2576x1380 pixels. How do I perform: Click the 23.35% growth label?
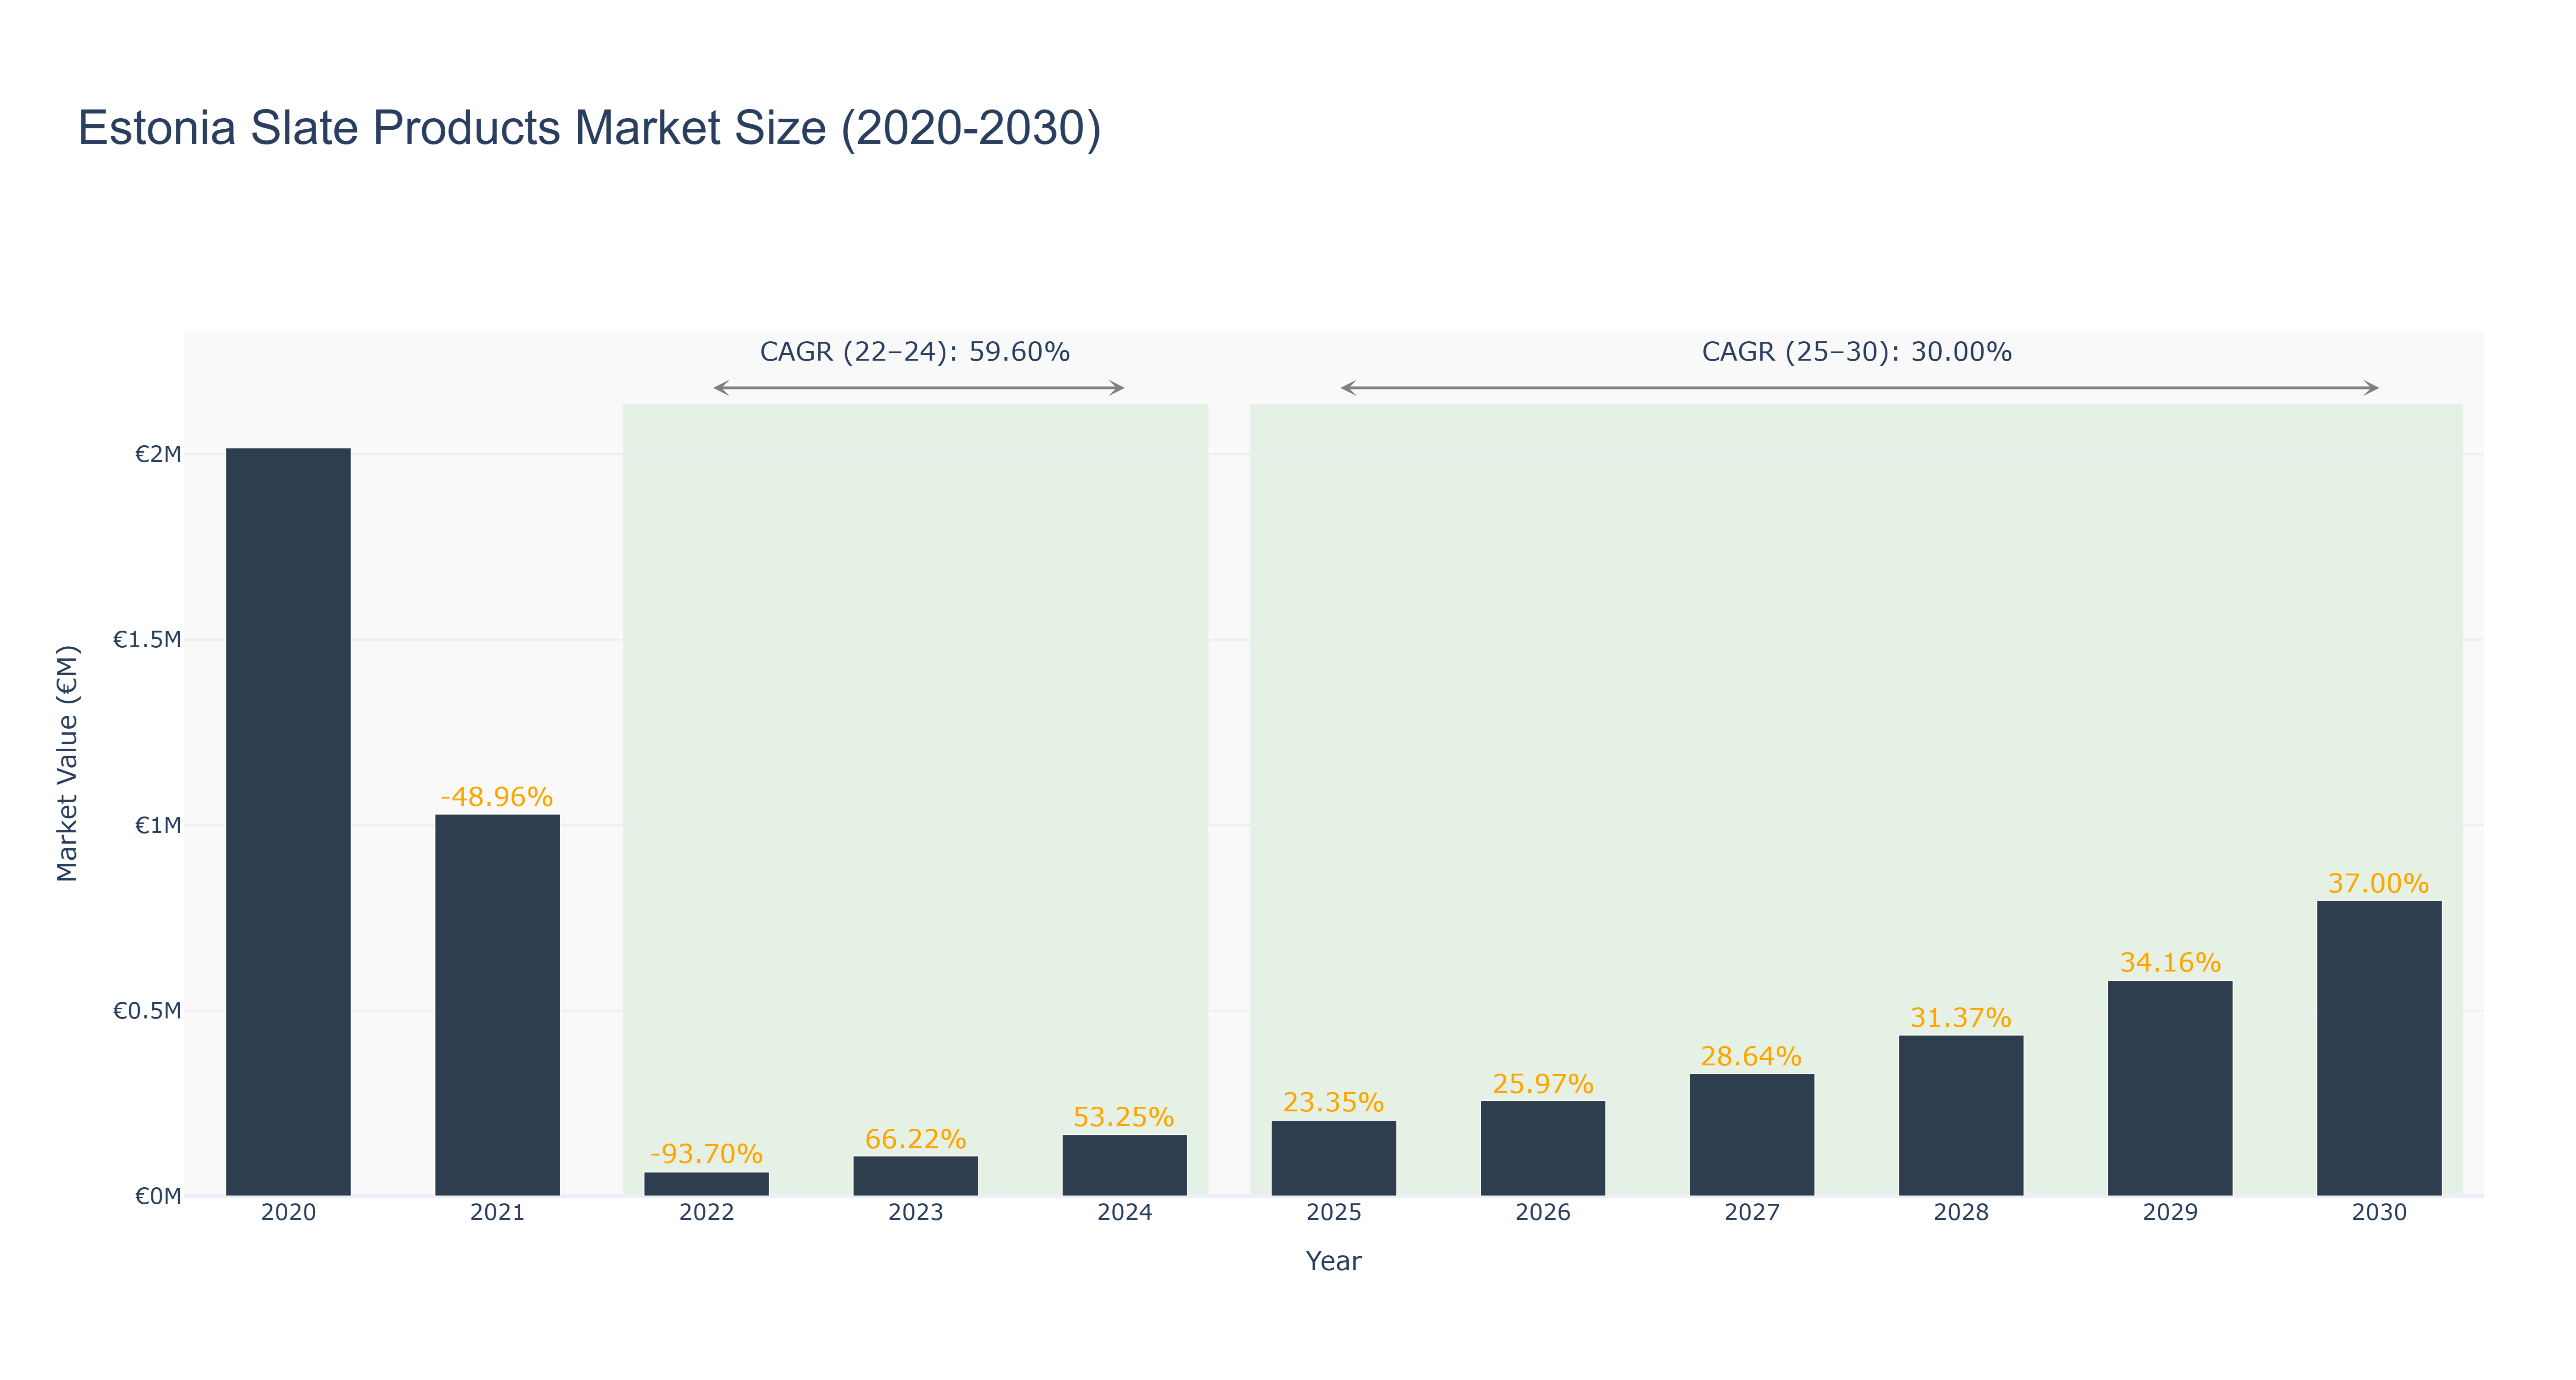point(1333,1103)
